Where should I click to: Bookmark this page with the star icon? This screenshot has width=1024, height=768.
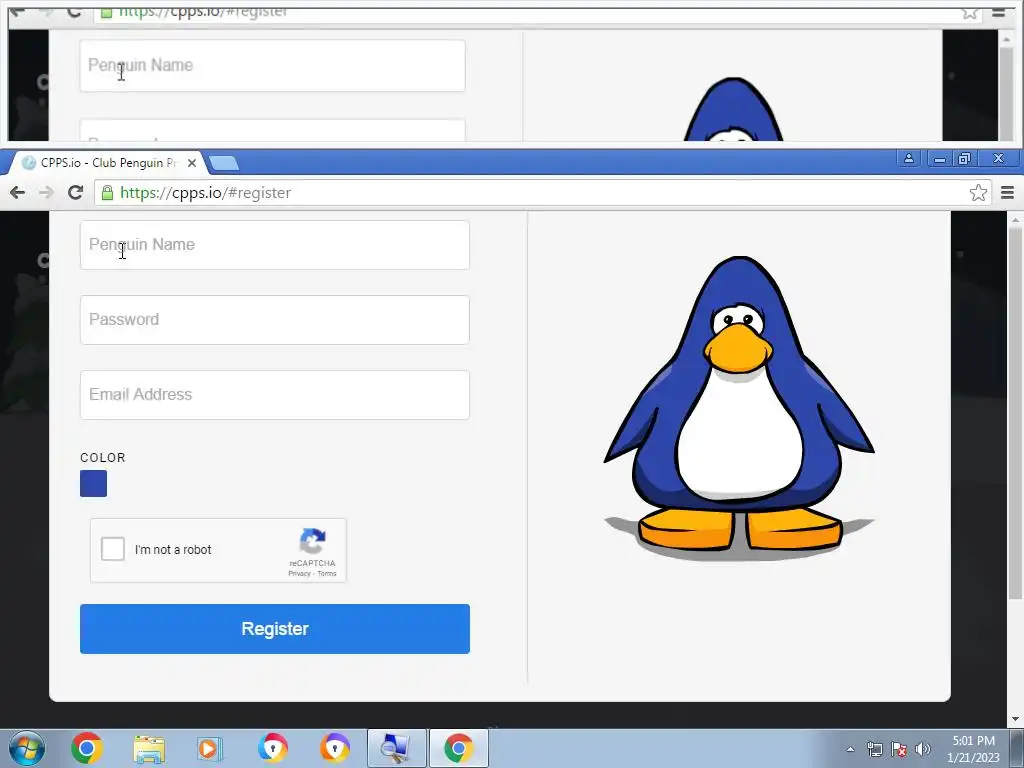[978, 193]
